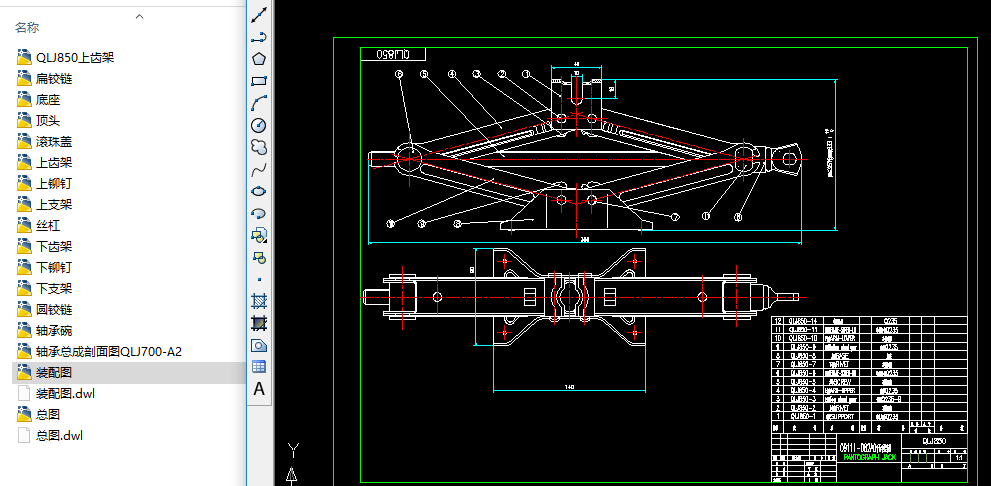Click the blank file icon beside 总图.dwl

(x=24, y=435)
